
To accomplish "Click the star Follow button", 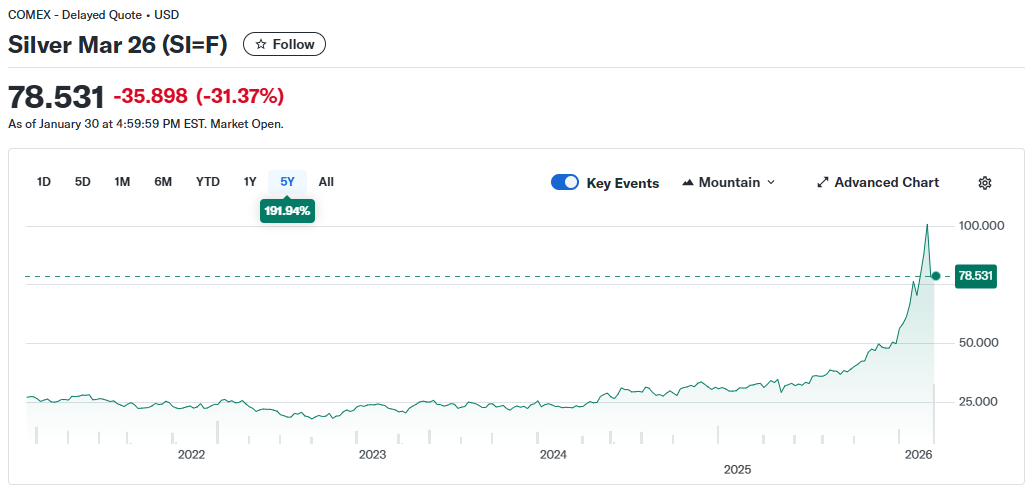I will tap(284, 44).
